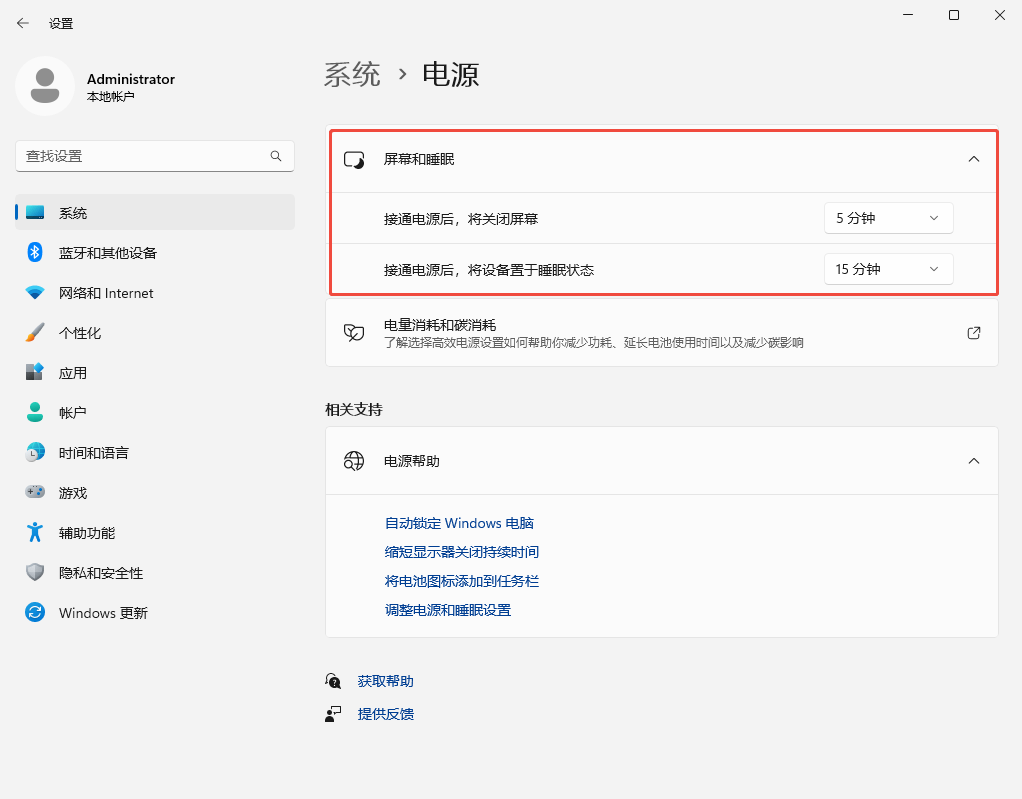Click the 电量消耗和碳消耗 card title
Screen dimensions: 1022x799
coord(440,325)
